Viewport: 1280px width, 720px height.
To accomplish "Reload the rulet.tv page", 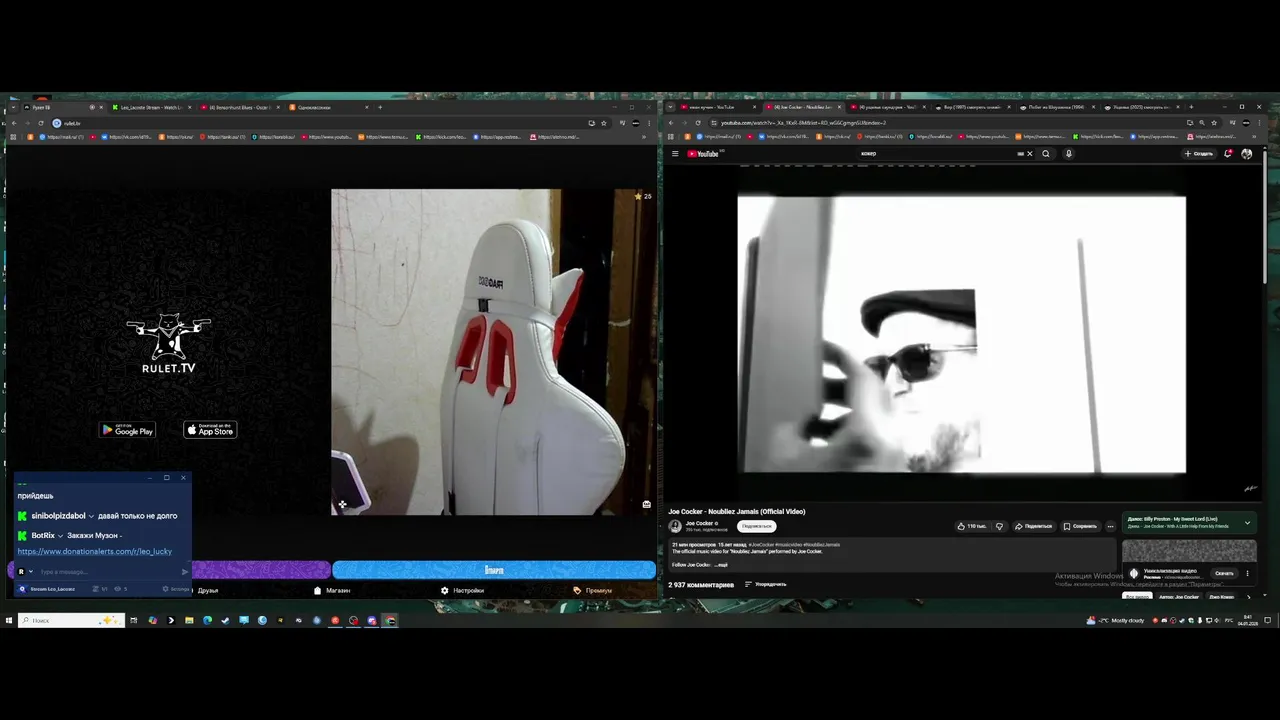I will (40, 123).
